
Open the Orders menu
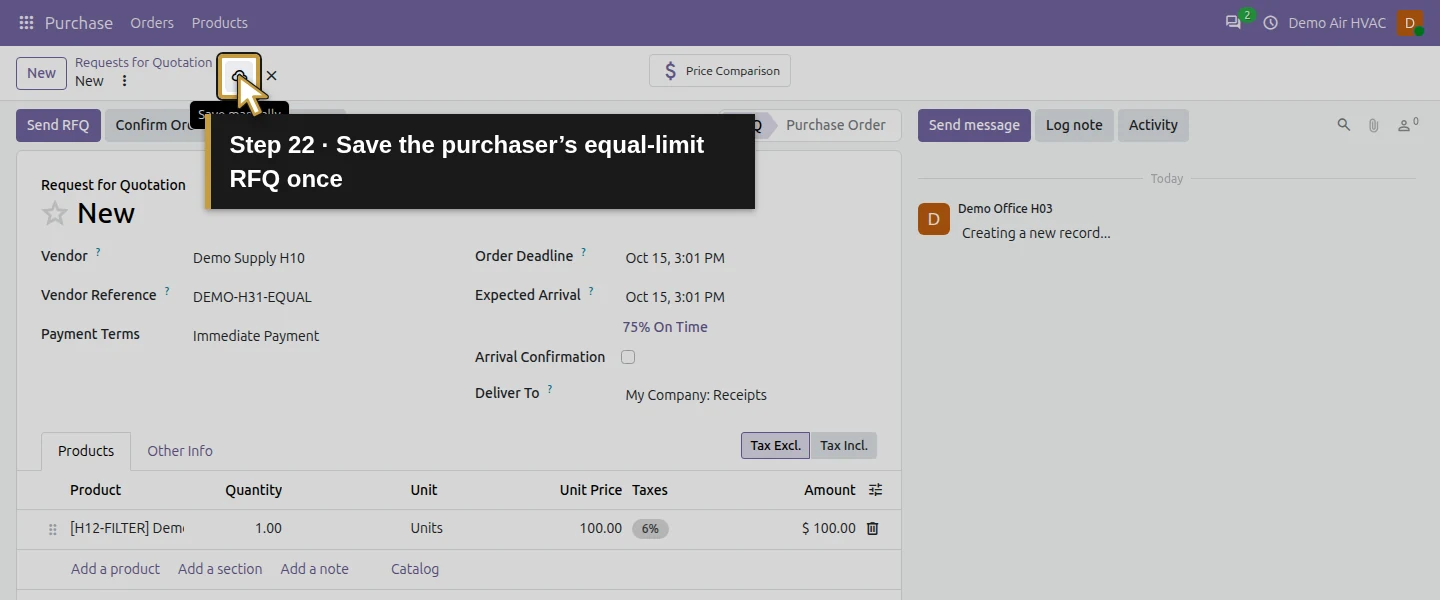pyautogui.click(x=152, y=22)
